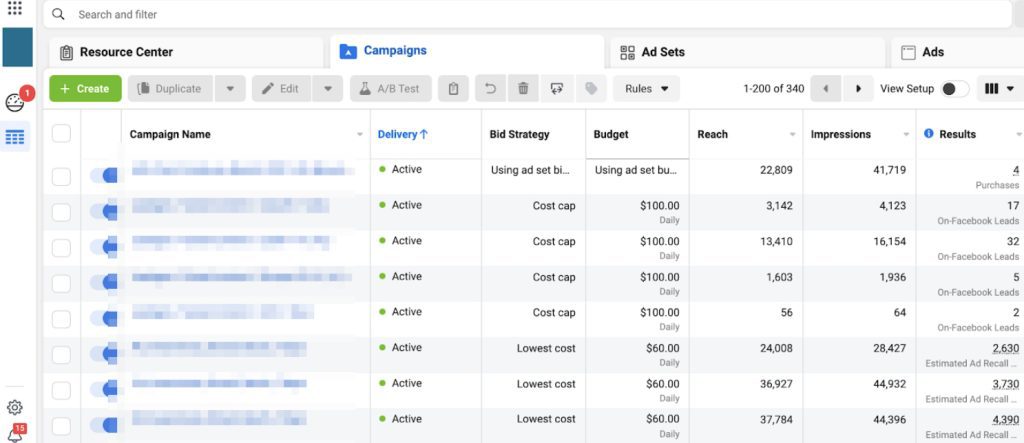Open the apps grid menu icon
Screen dimensions: 1024x443
coord(15,8)
